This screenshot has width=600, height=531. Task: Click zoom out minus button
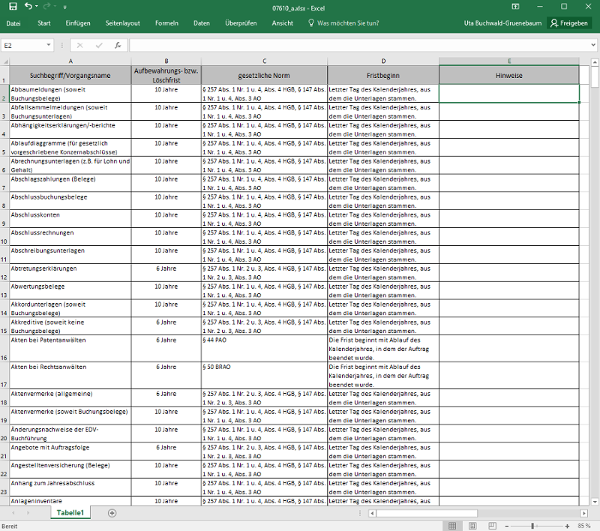tap(505, 524)
